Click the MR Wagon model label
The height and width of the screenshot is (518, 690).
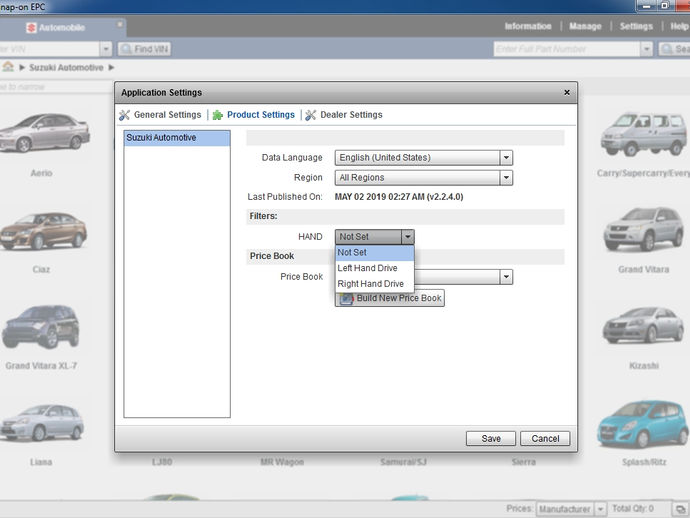pyautogui.click(x=282, y=462)
